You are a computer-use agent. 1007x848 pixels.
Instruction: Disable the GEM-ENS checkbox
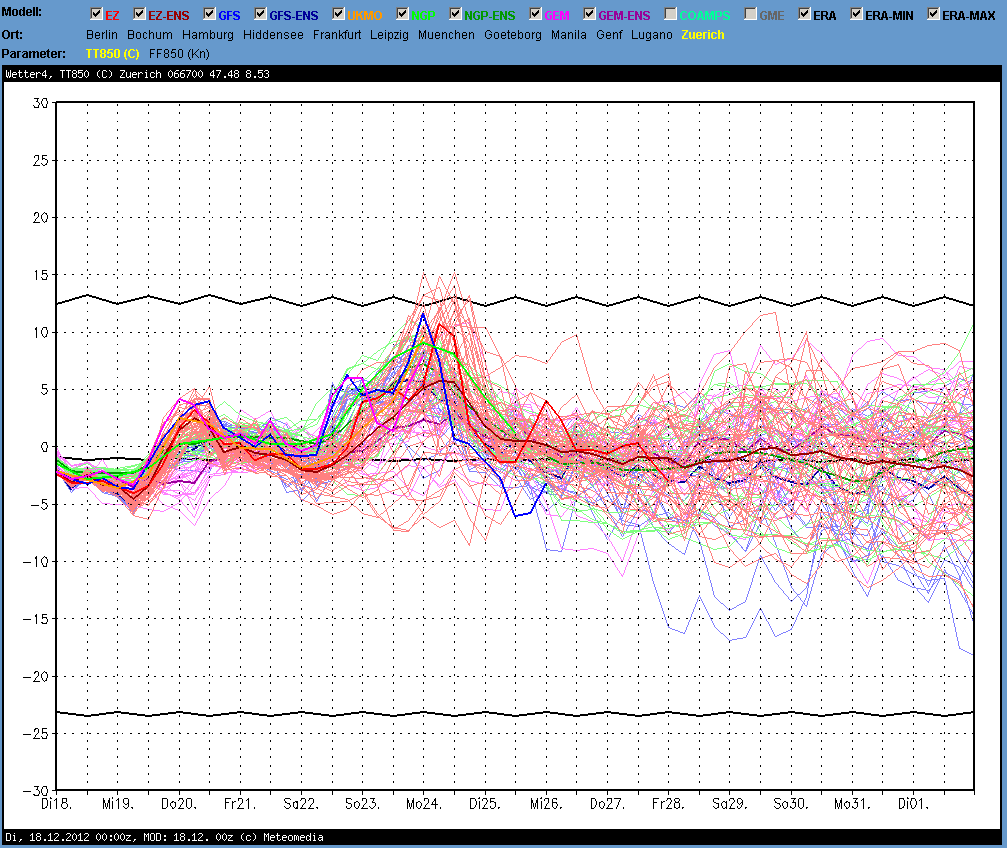click(x=590, y=15)
